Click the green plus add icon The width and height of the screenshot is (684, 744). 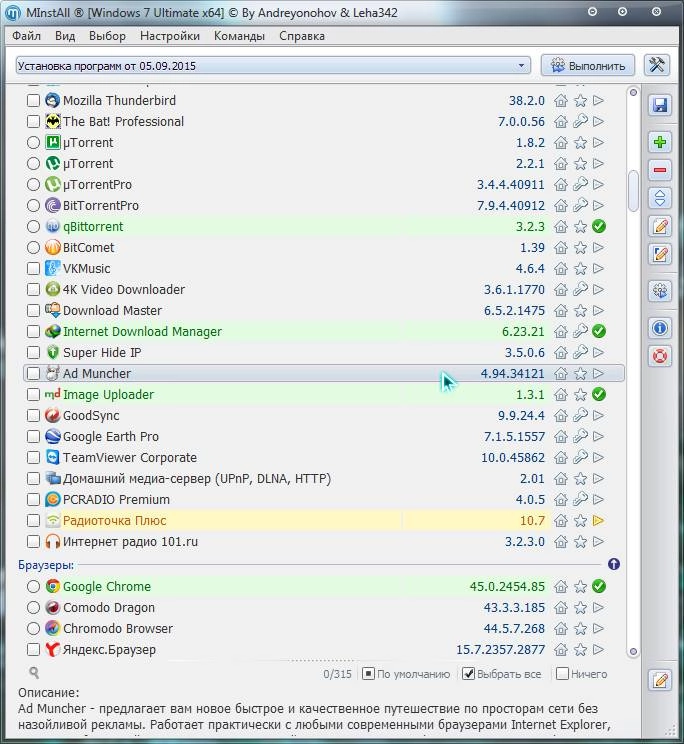[x=660, y=142]
